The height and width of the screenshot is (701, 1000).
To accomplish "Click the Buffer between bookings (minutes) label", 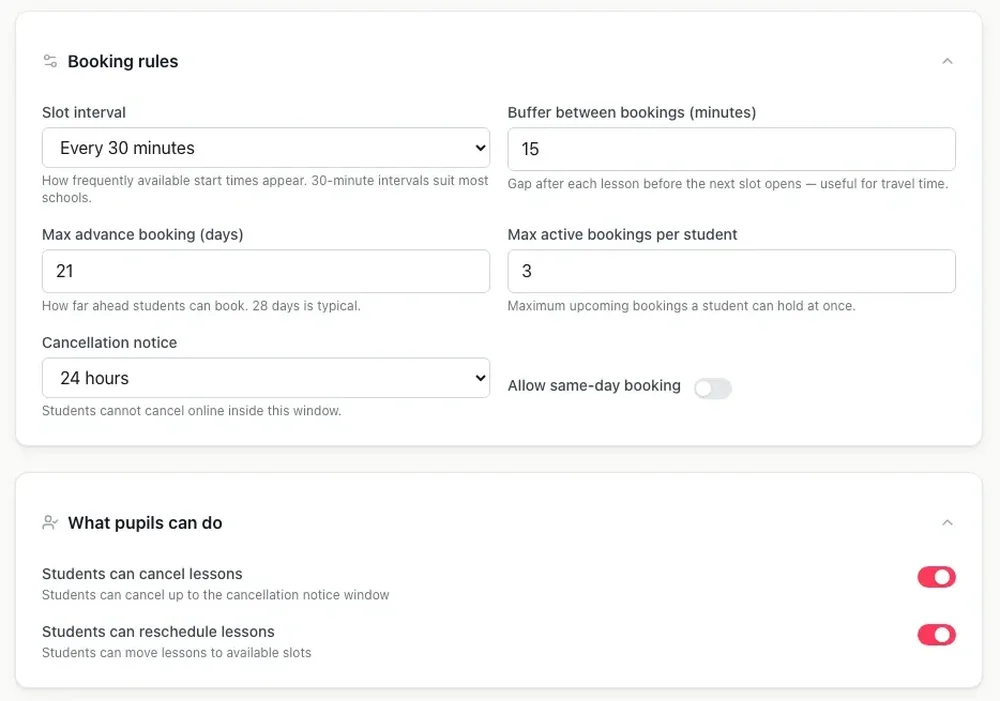I will [x=631, y=112].
